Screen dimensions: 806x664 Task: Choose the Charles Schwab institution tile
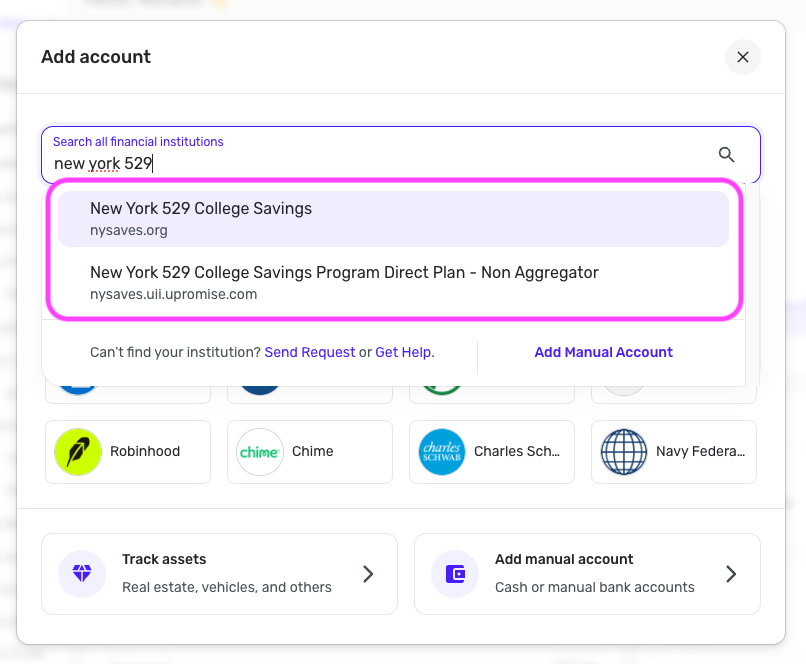(512, 452)
